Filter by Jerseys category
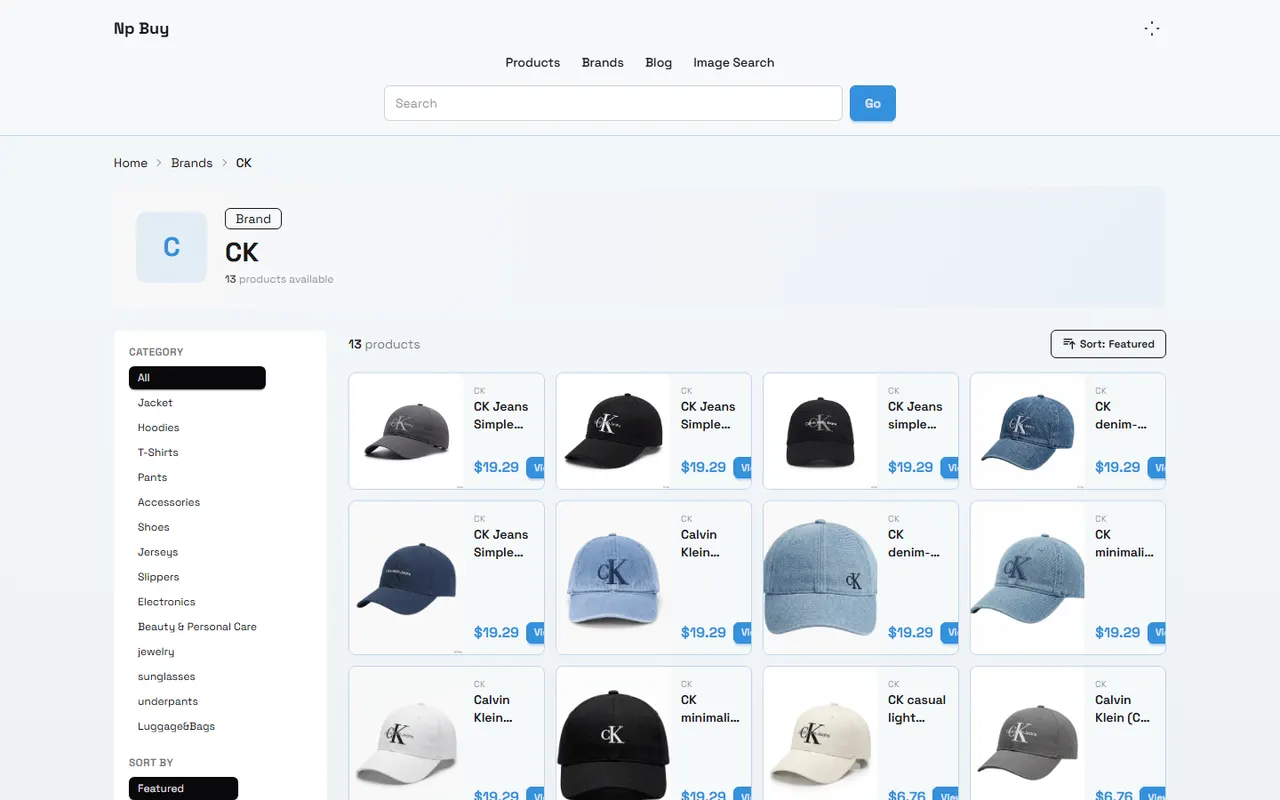 (157, 553)
